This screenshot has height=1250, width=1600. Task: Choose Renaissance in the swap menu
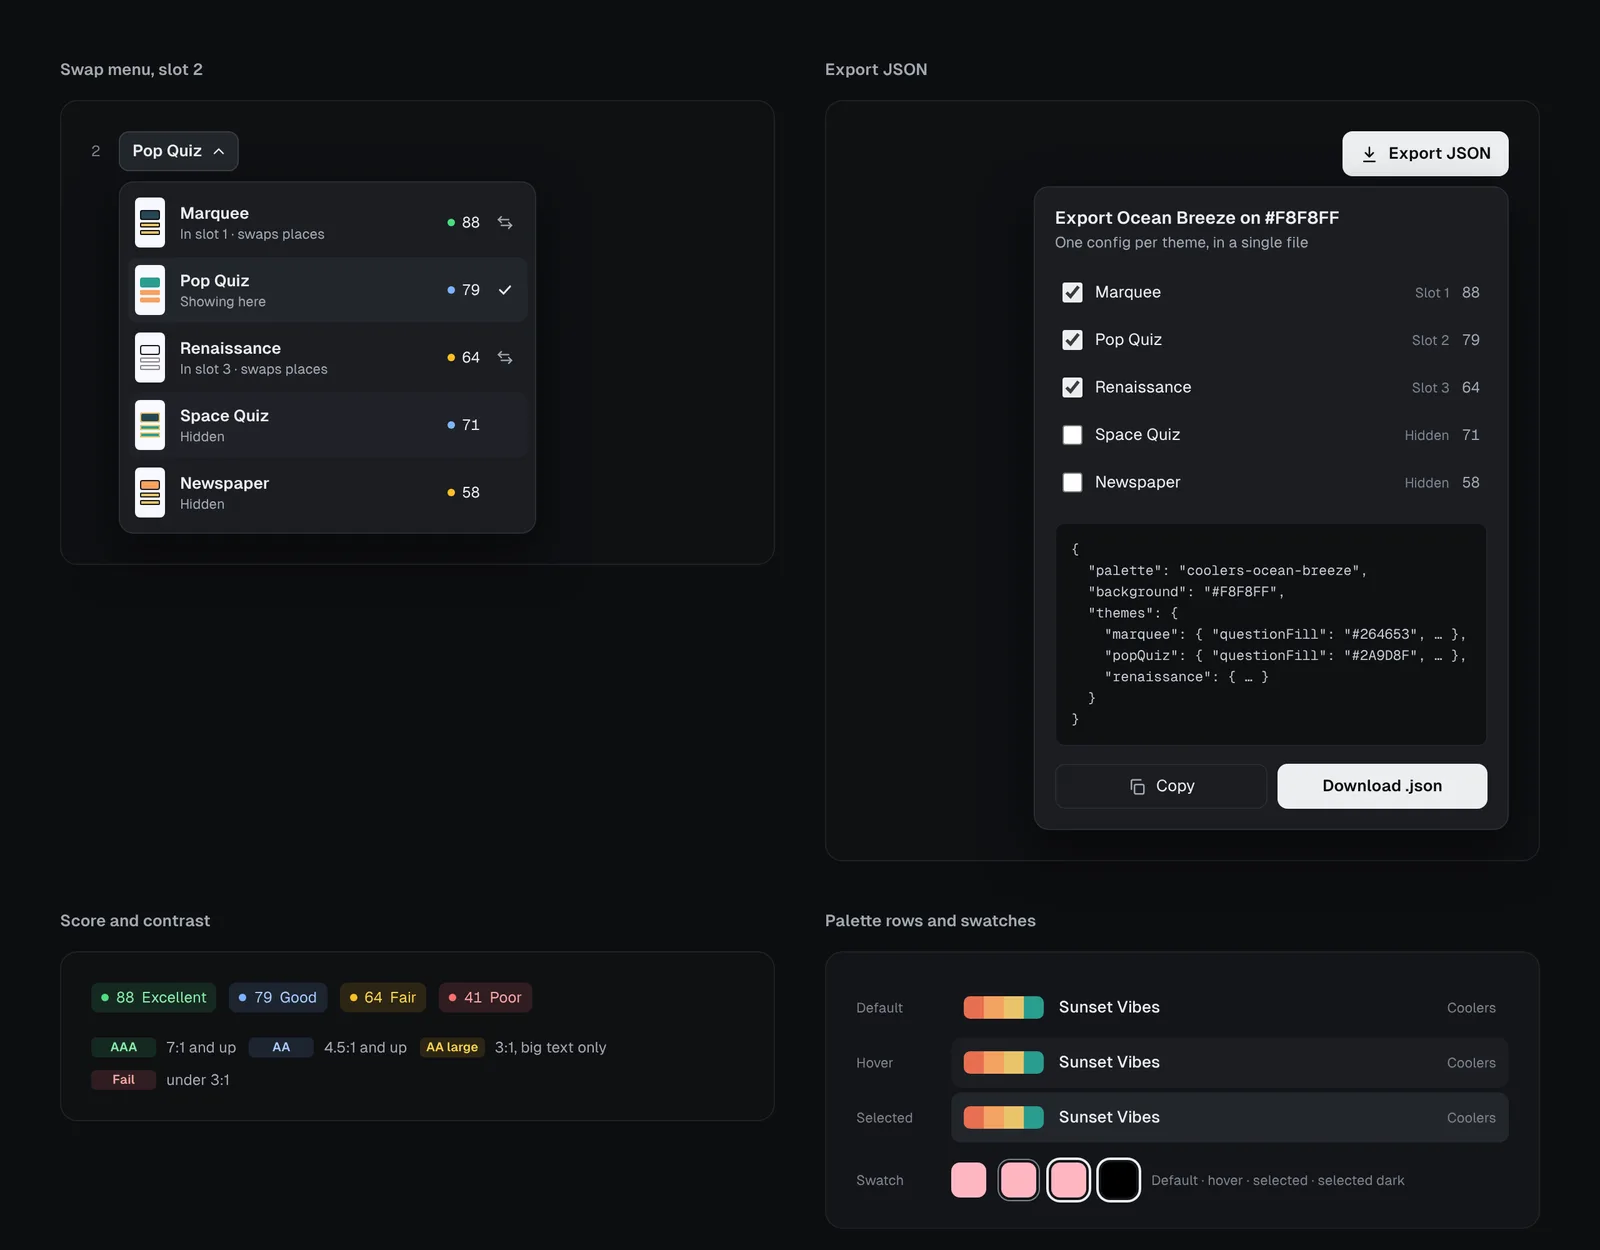coord(327,357)
